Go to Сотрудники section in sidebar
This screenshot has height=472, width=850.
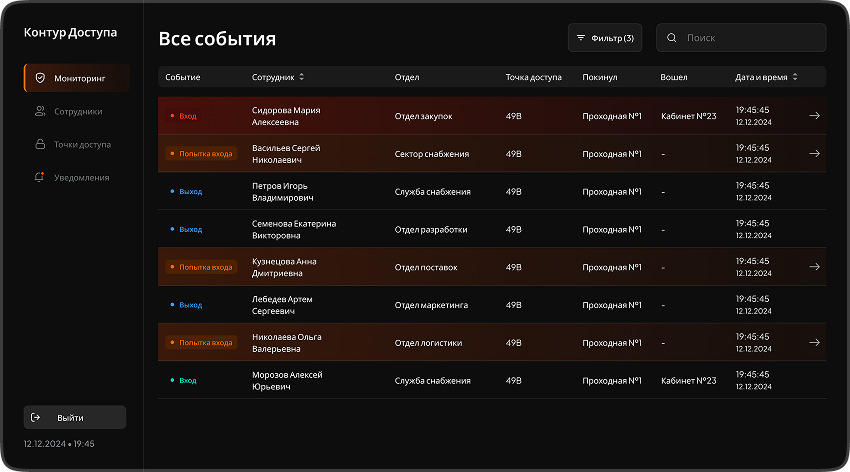(x=77, y=111)
